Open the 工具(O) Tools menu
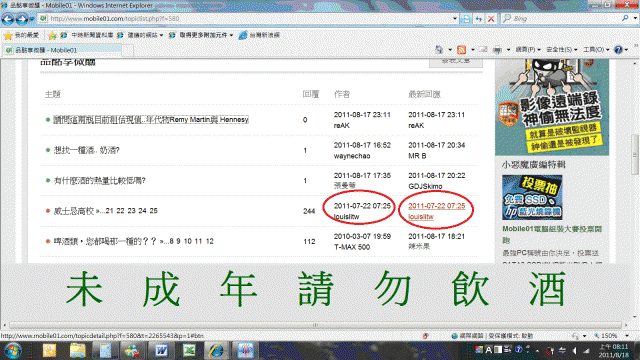The image size is (640, 360). pos(596,50)
